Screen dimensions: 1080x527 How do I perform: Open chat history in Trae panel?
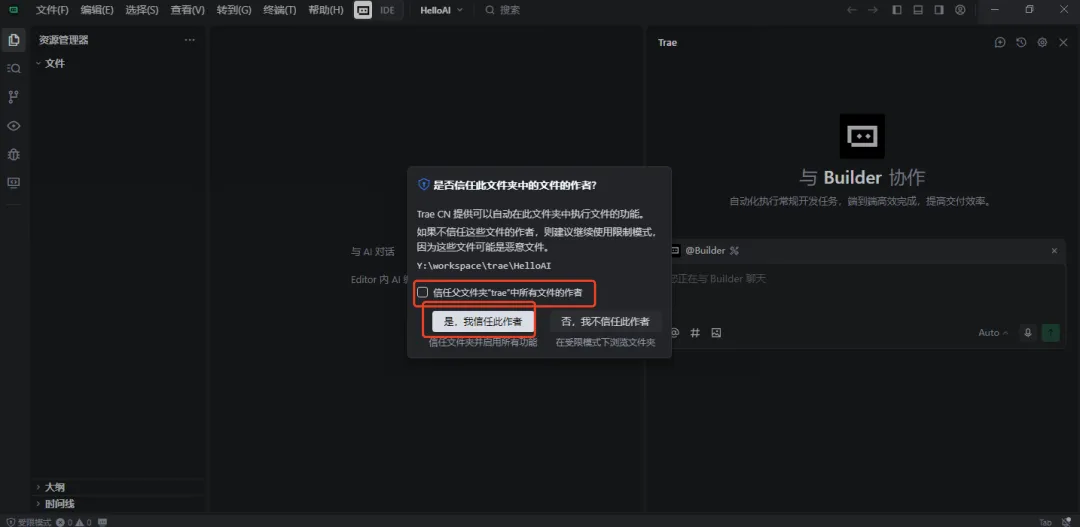[1021, 42]
